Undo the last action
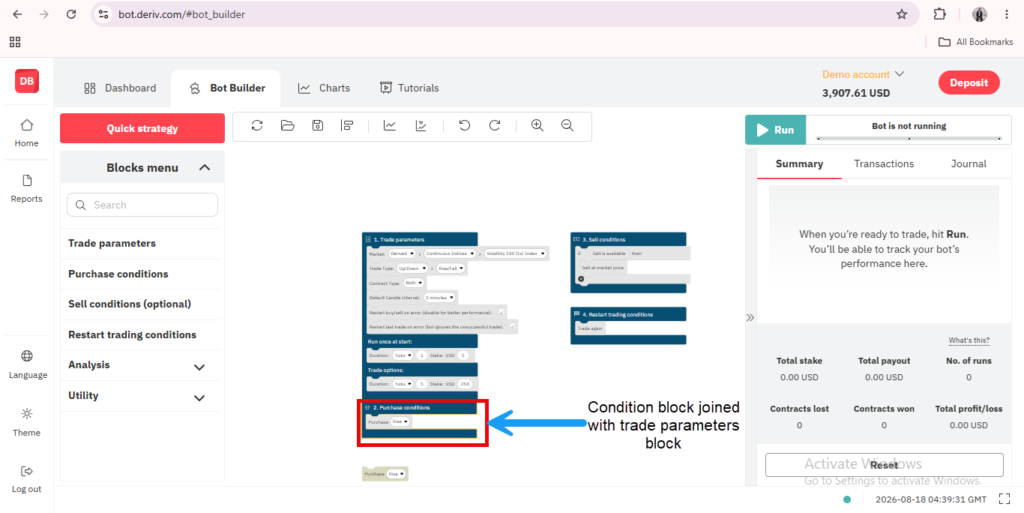1024x513 pixels. coord(464,126)
